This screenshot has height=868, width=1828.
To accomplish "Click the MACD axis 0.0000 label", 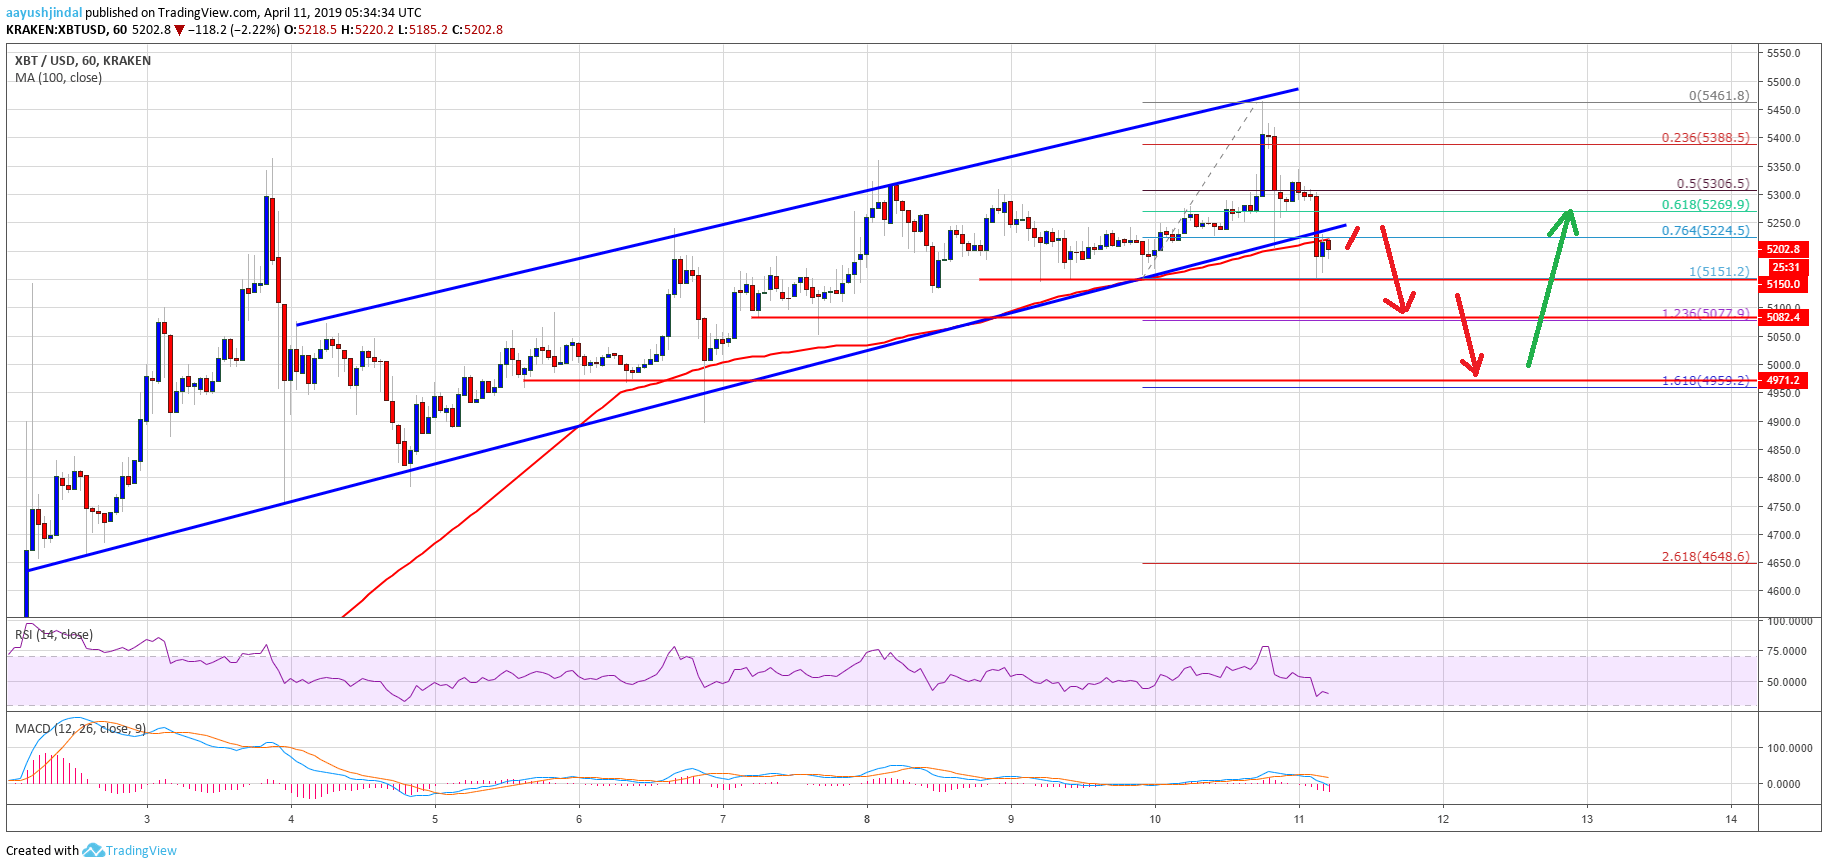I will click(1784, 784).
